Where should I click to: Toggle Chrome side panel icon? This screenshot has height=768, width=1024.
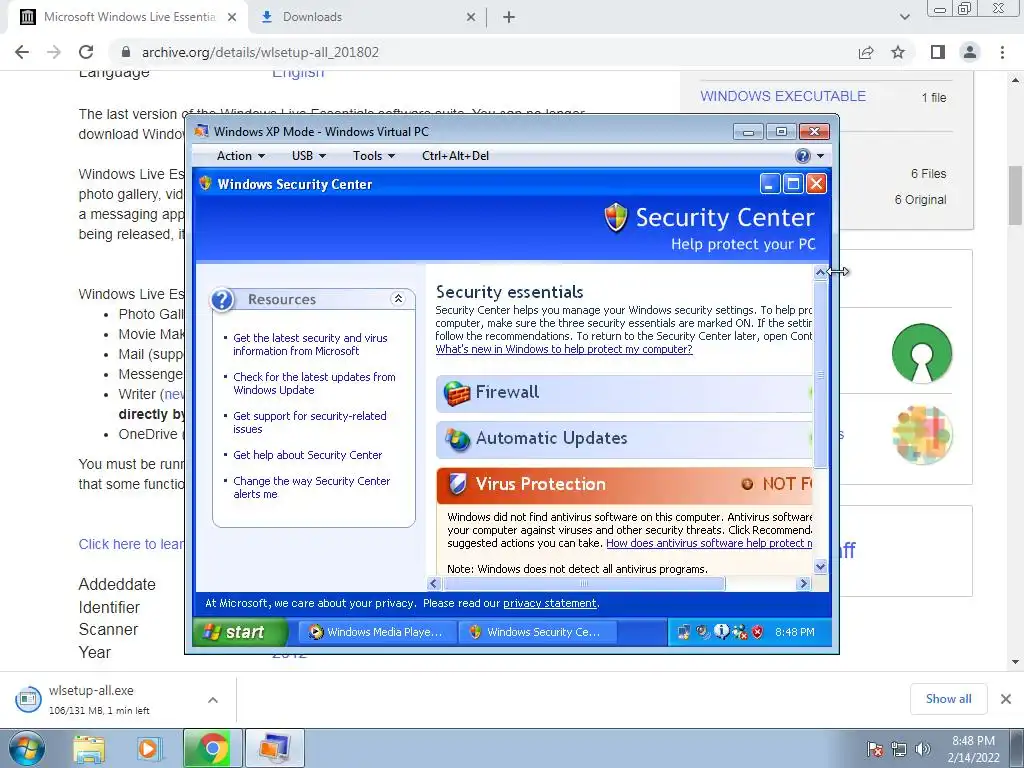(938, 52)
